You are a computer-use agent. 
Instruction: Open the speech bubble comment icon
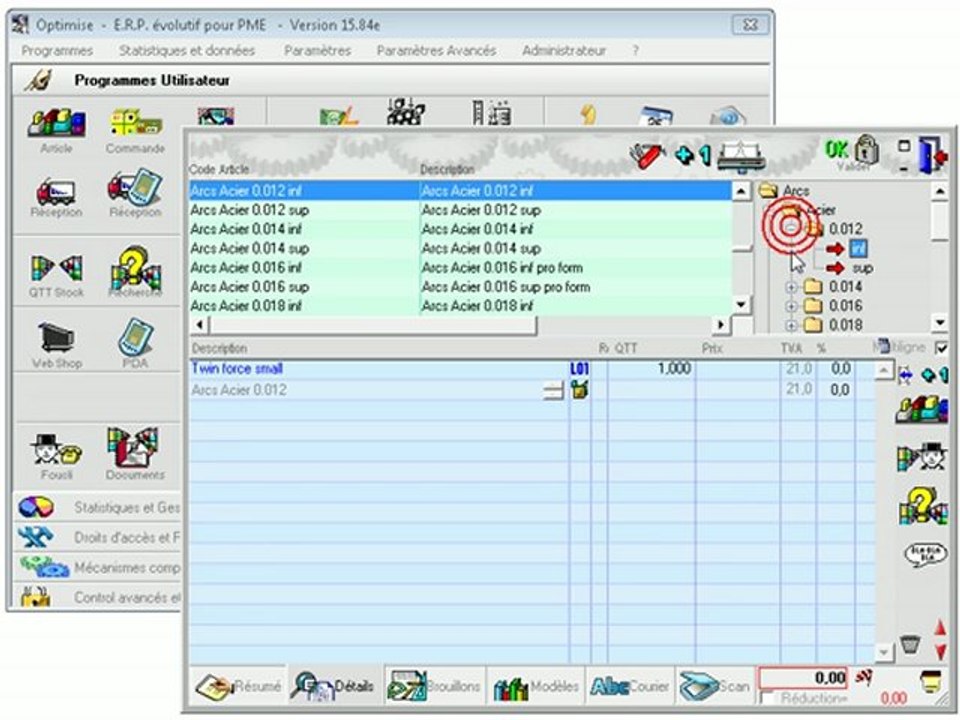[x=924, y=555]
